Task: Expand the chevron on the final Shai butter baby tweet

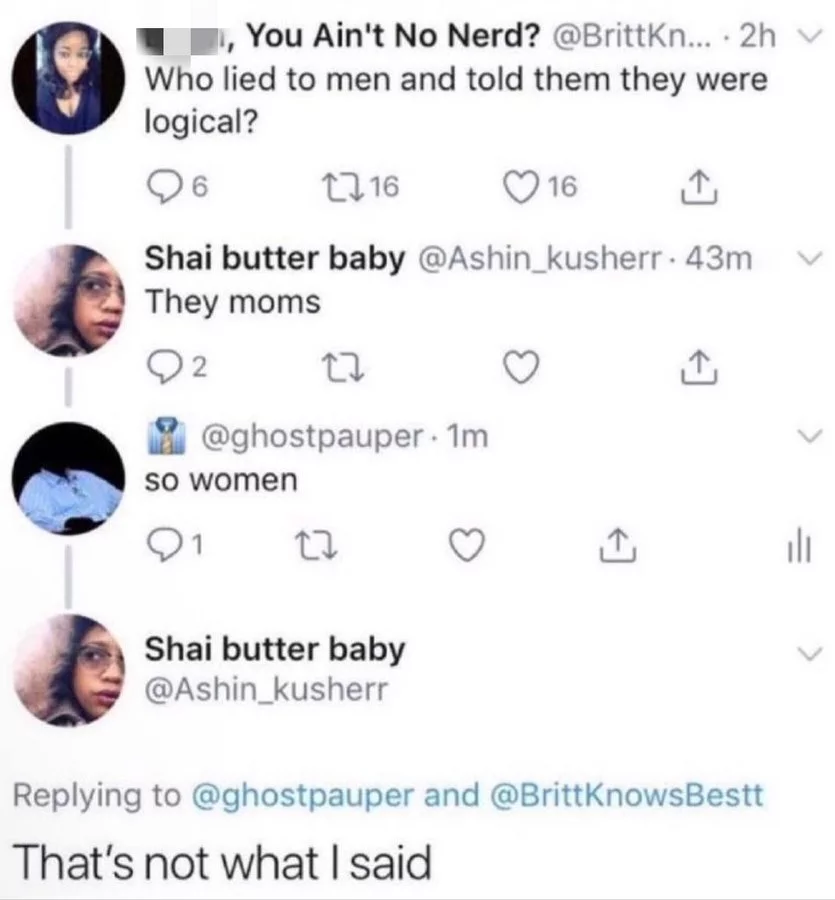Action: point(810,653)
